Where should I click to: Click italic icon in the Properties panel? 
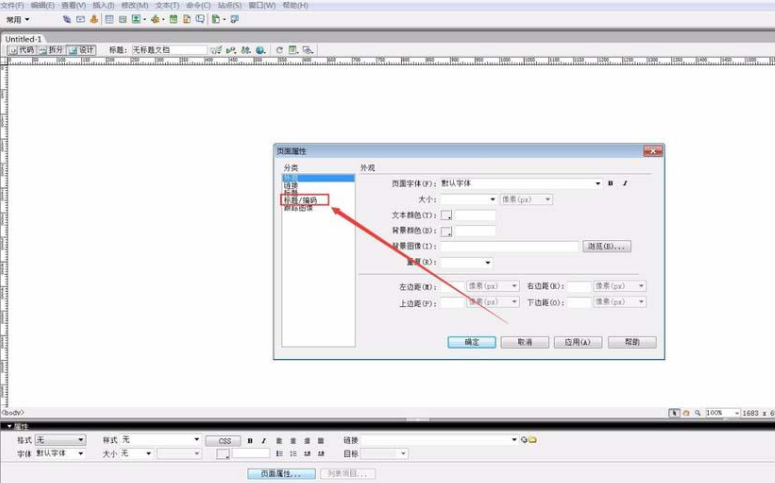[x=263, y=440]
